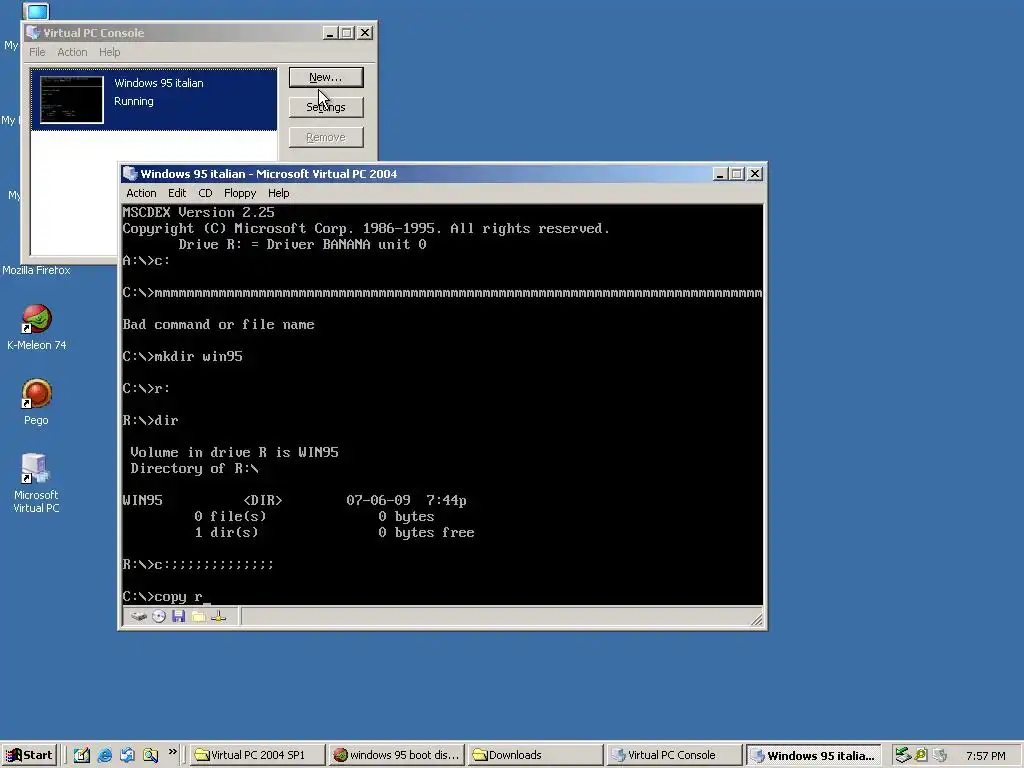This screenshot has width=1024, height=768.
Task: Open the Help menu in Virtual PC 2004 window
Action: click(278, 193)
